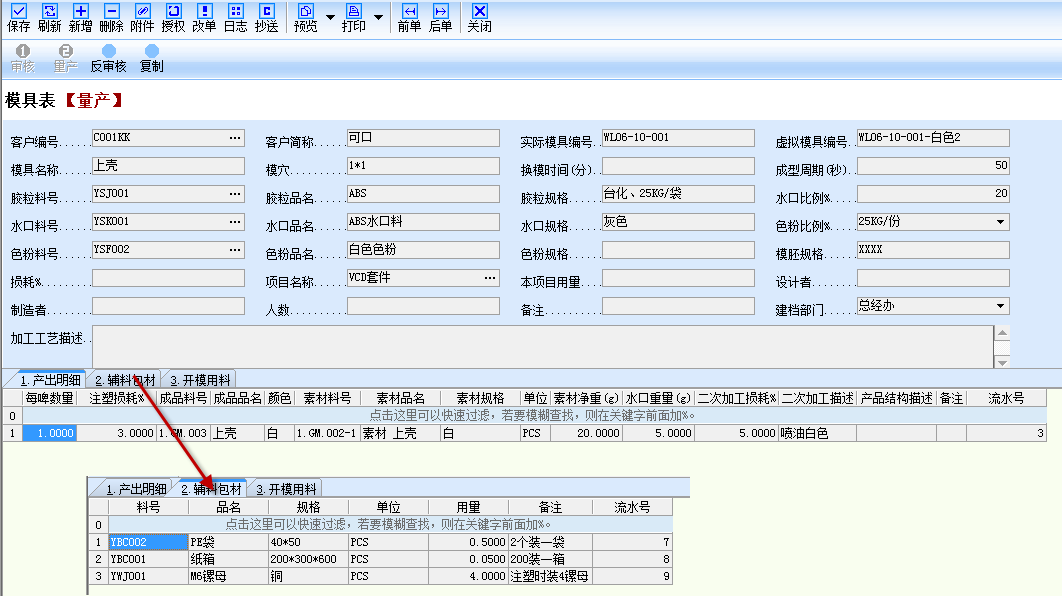This screenshot has width=1062, height=596.
Task: Click the 备注 input field
Action: tap(678, 306)
